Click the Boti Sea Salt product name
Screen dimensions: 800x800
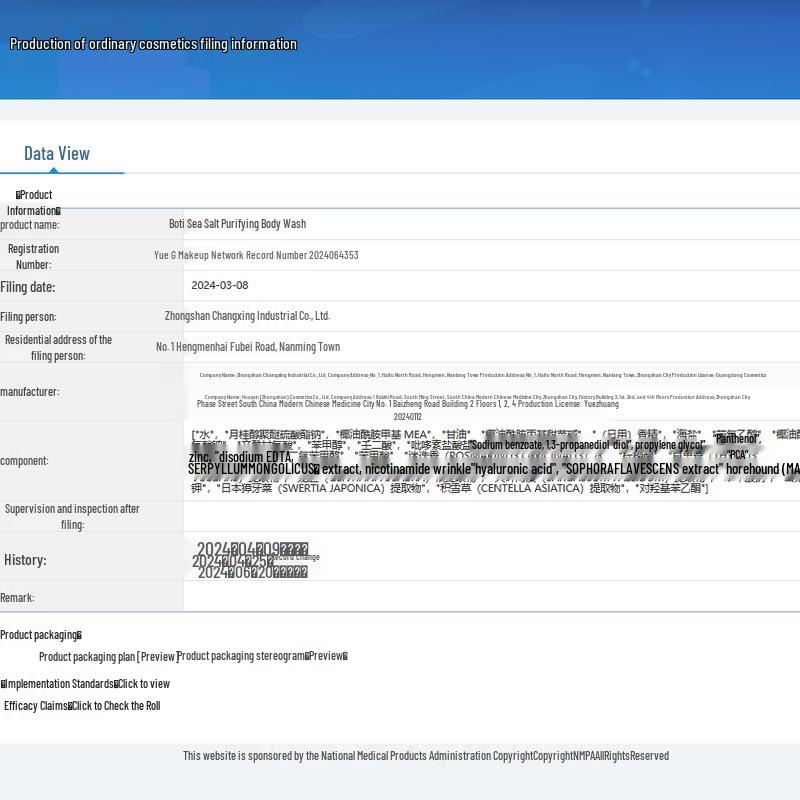tap(237, 224)
